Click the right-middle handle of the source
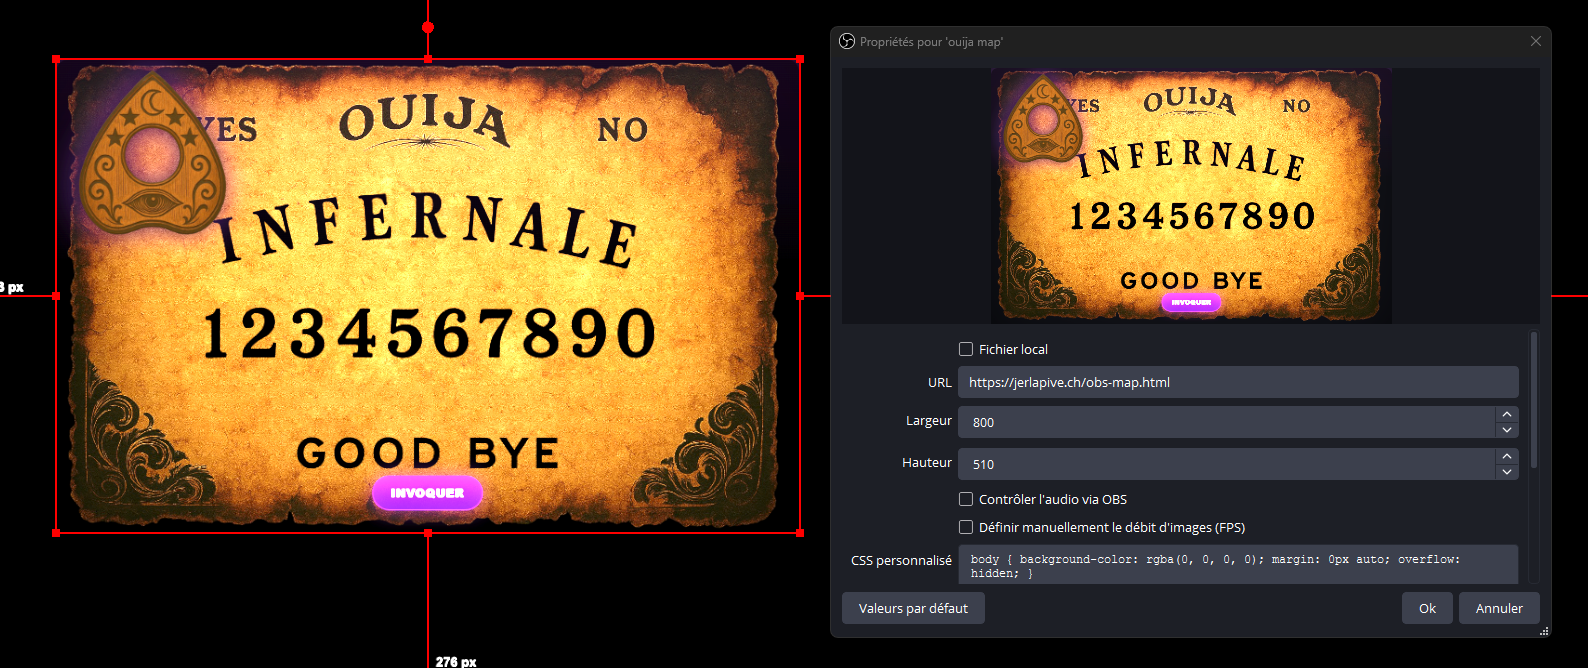The image size is (1588, 668). point(800,296)
